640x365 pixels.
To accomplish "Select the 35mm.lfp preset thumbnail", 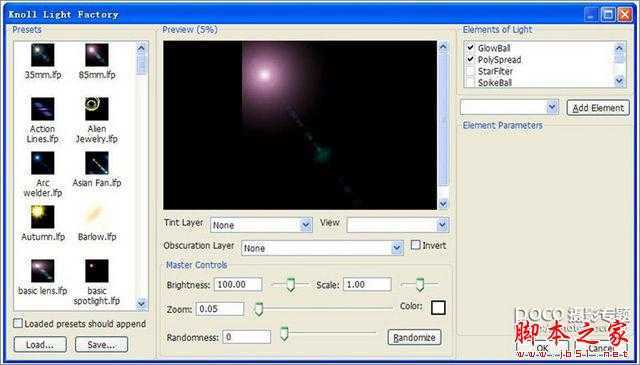I will coord(43,55).
